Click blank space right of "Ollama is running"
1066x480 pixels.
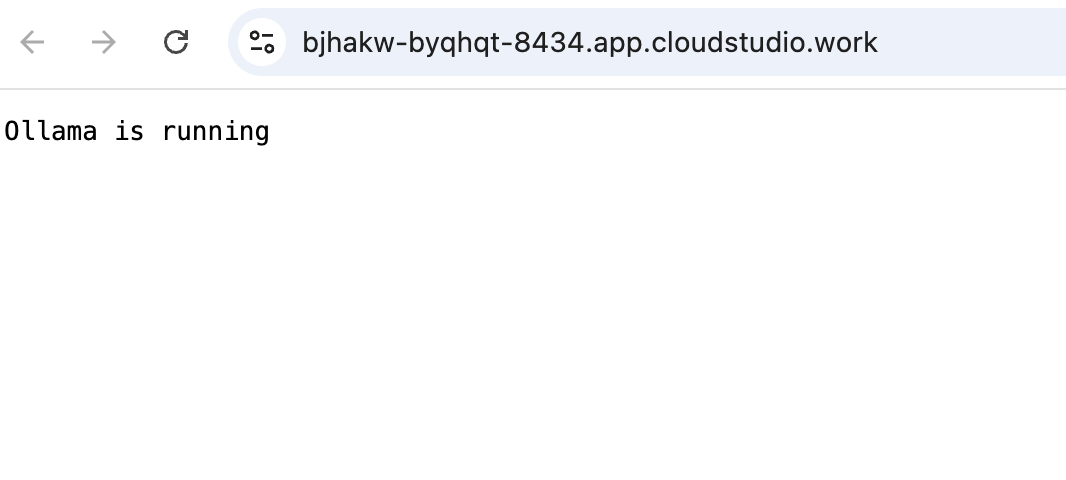[x=600, y=131]
